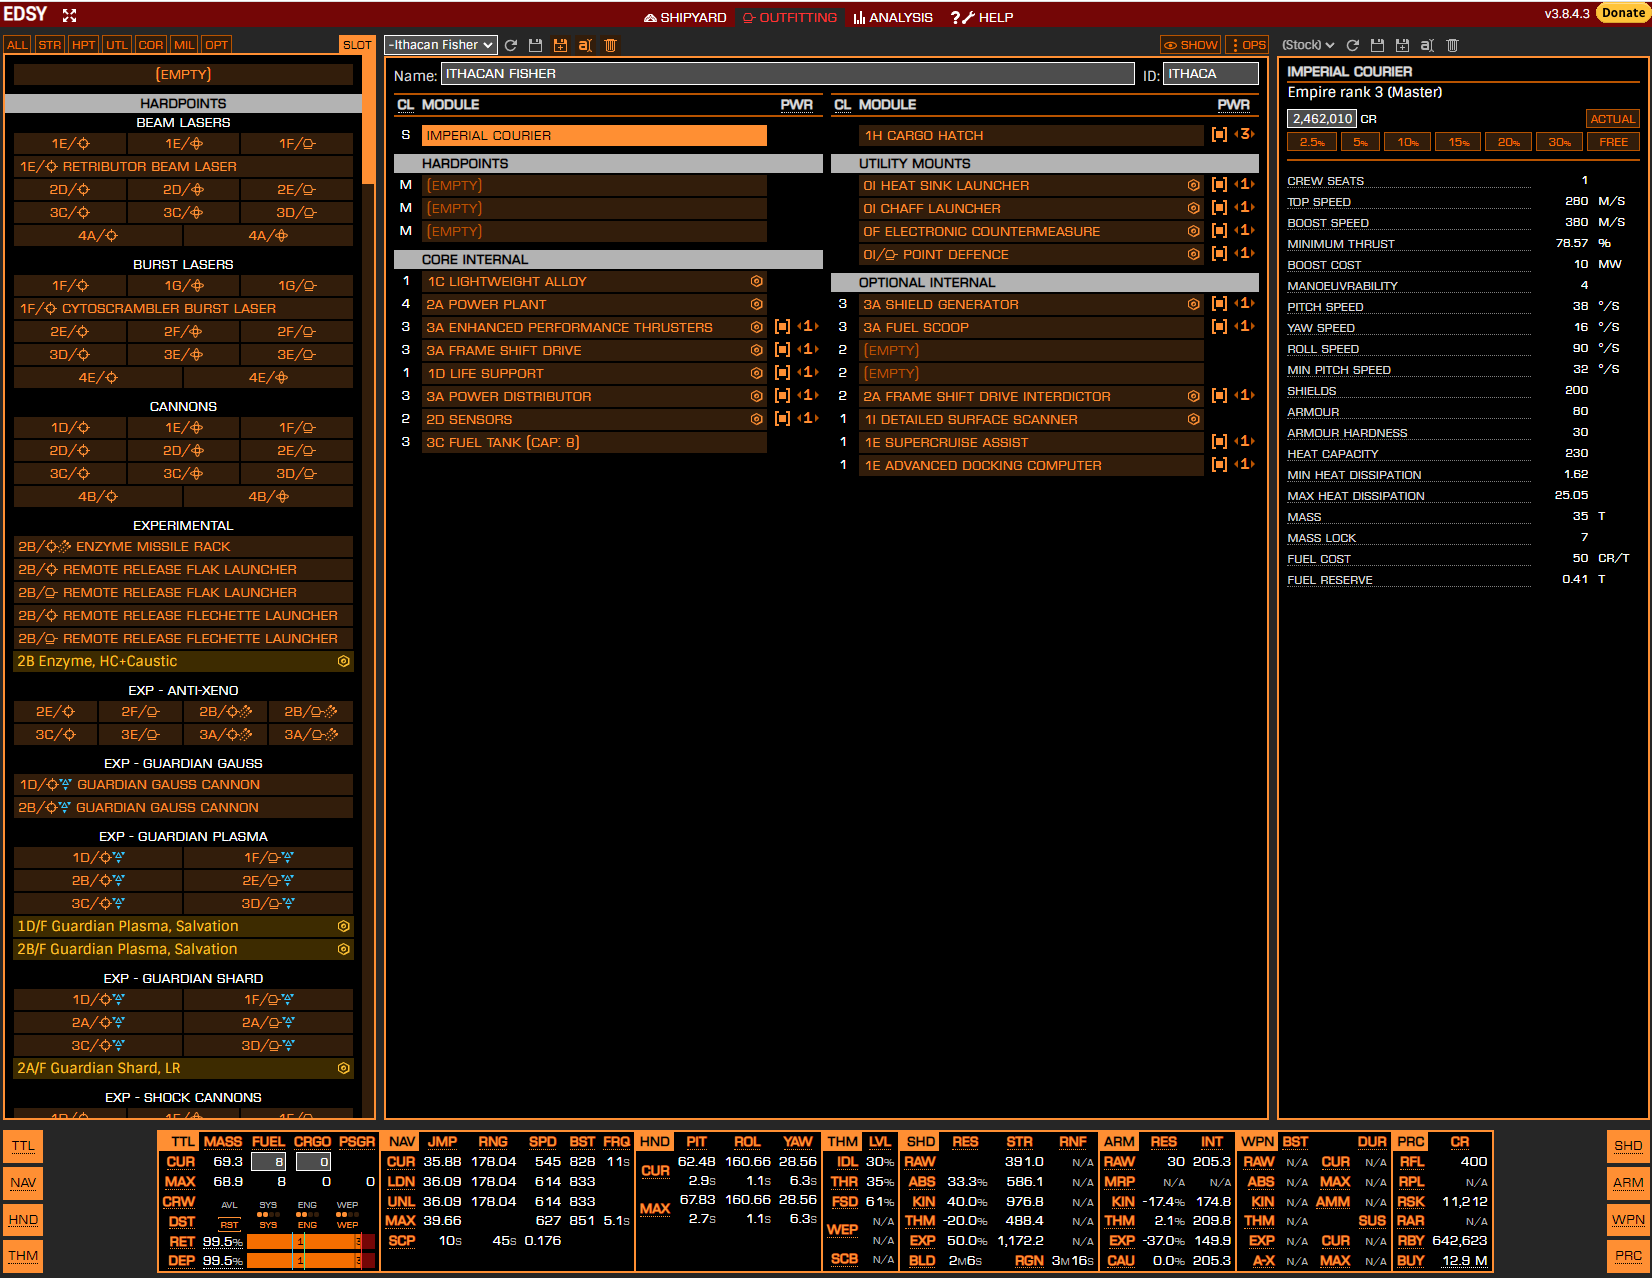Click the RET 99.5% power bar
This screenshot has height=1278, width=1652.
[311, 1241]
